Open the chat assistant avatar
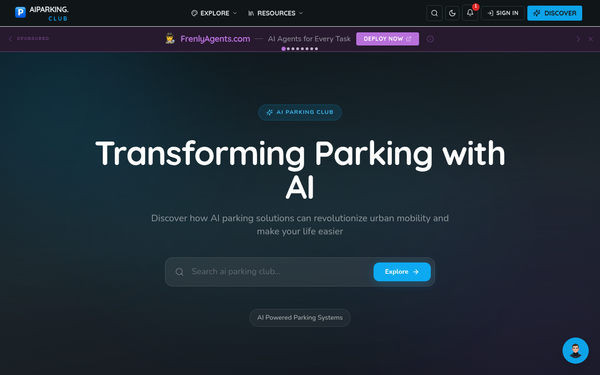 [575, 350]
